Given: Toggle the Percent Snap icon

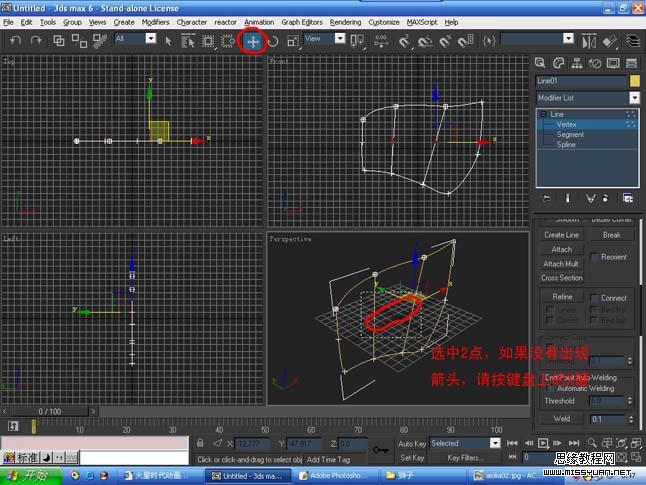Looking at the screenshot, I should 445,41.
